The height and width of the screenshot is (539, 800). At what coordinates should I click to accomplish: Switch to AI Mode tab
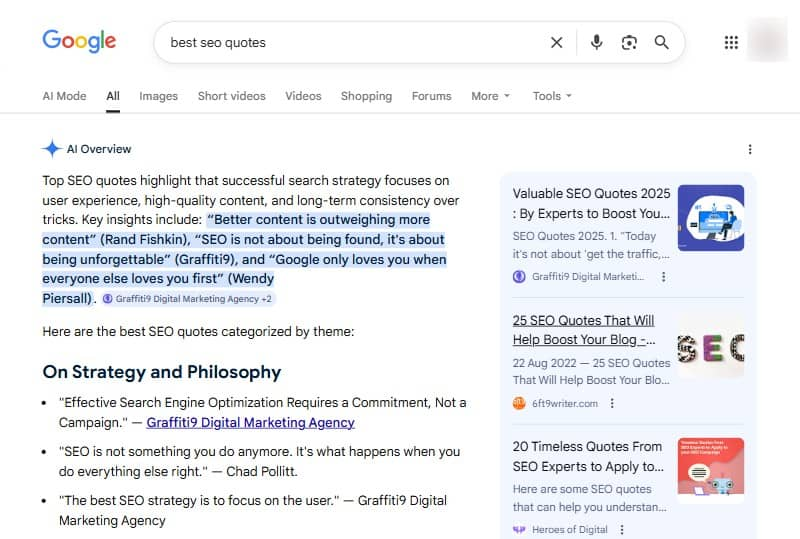(x=64, y=96)
